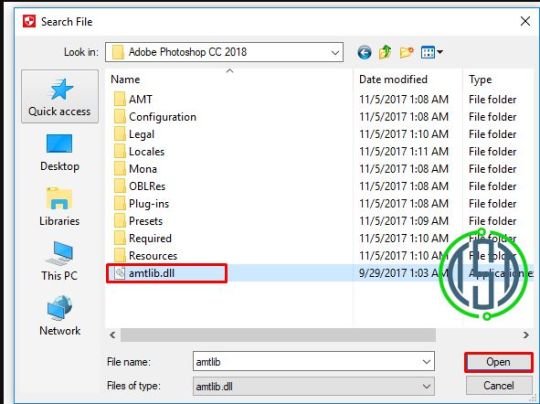This screenshot has width=540, height=404.
Task: Expand the Look in folder dropdown
Action: pos(335,53)
